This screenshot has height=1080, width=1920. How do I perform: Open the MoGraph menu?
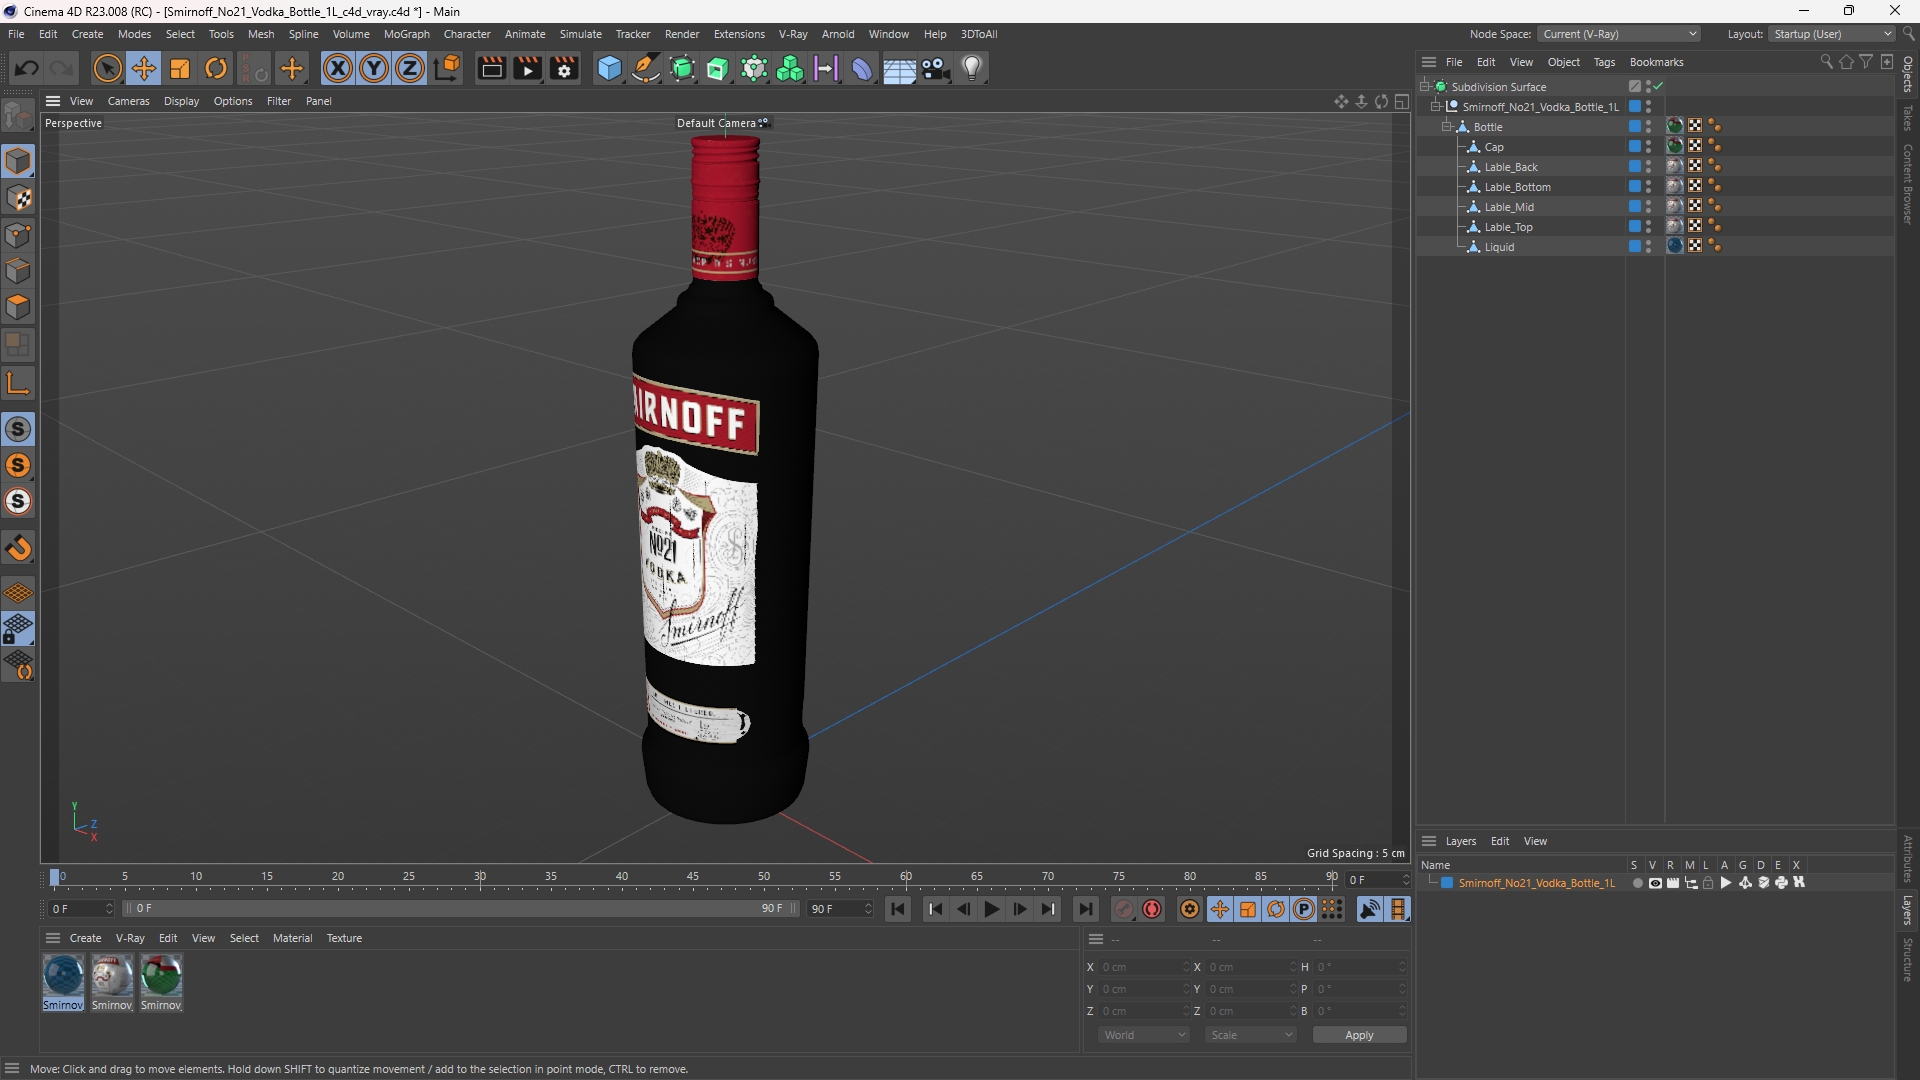pyautogui.click(x=406, y=34)
